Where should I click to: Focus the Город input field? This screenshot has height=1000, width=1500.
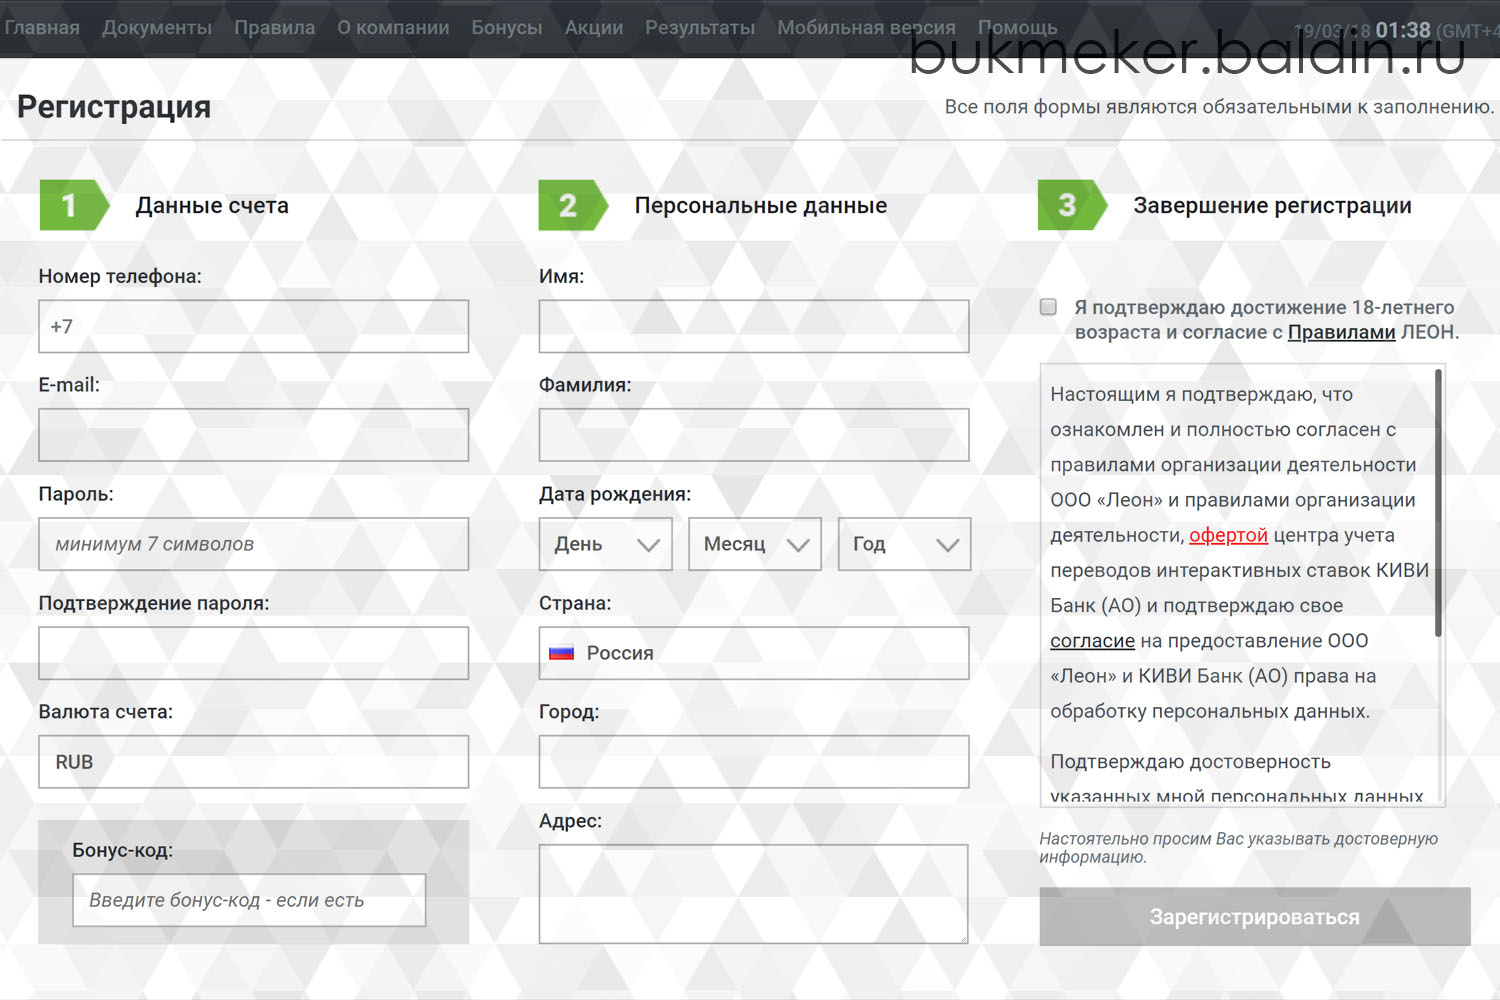point(754,762)
